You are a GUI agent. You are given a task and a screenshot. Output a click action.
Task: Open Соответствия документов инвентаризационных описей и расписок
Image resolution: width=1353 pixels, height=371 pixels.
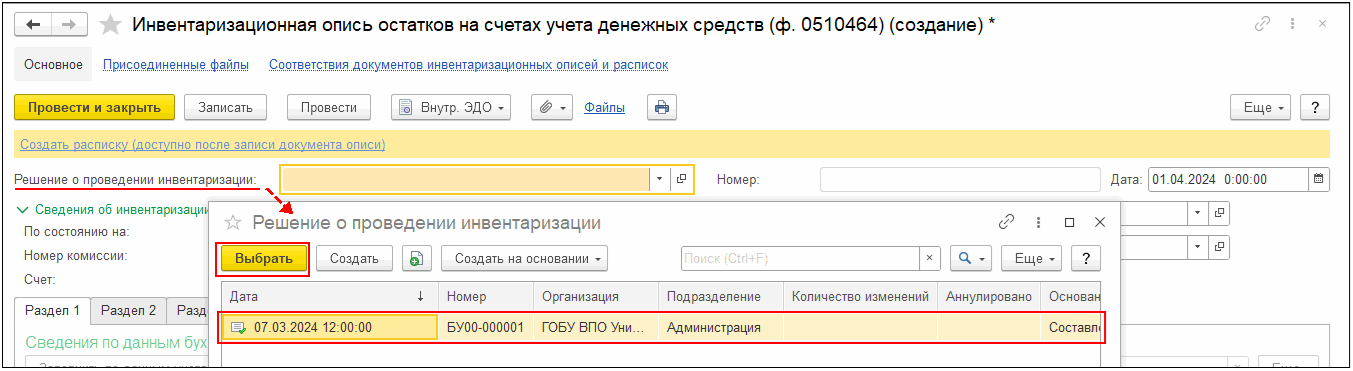pos(469,65)
